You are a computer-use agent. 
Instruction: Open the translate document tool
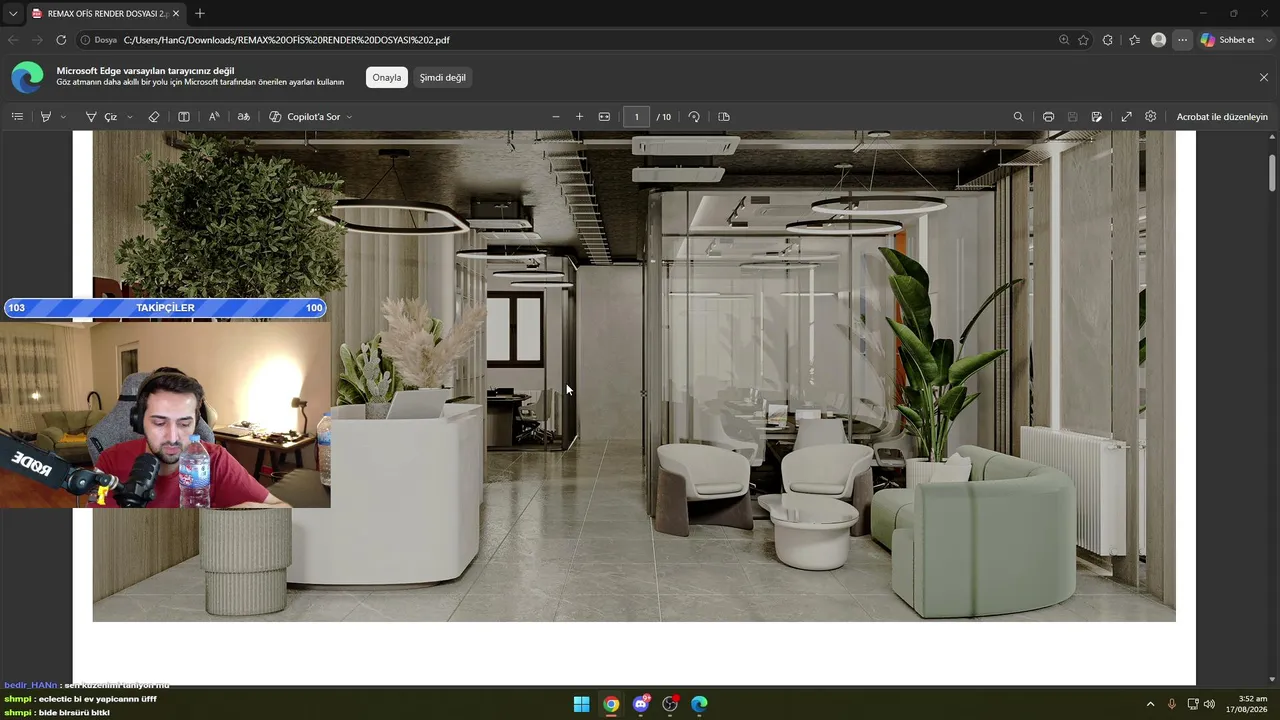click(x=243, y=117)
